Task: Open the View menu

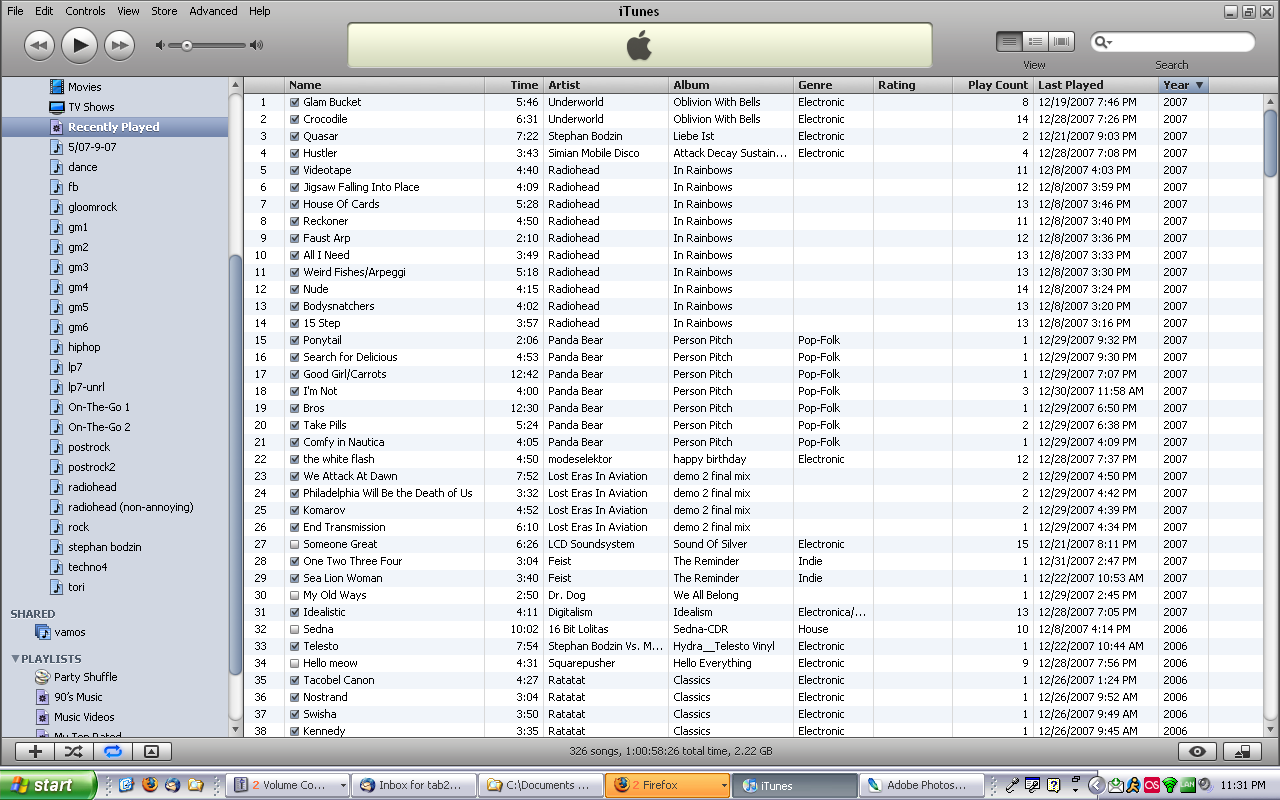Action: coord(128,11)
